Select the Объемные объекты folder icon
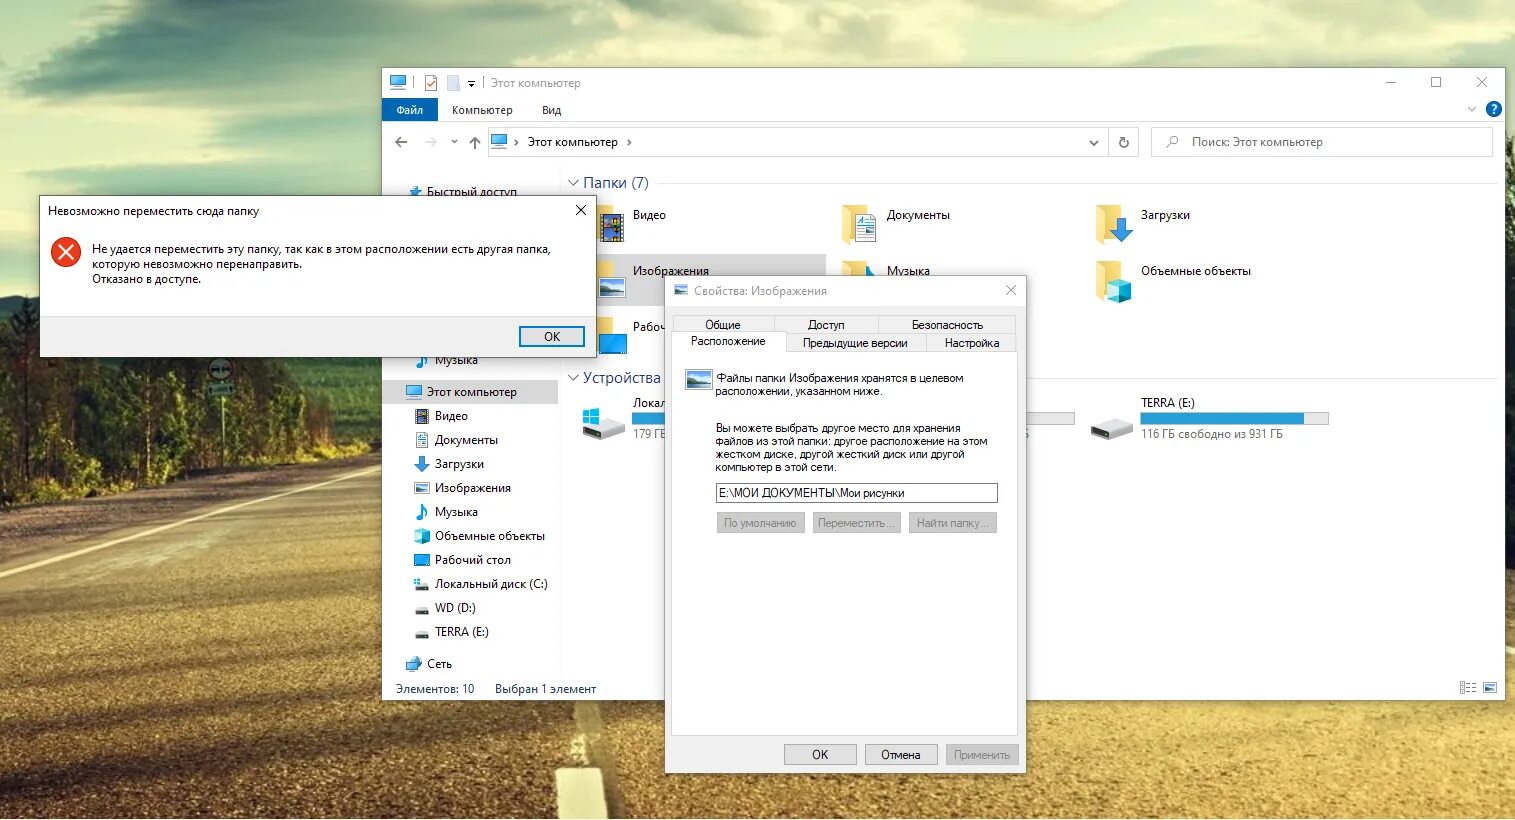Image resolution: width=1515 pixels, height=820 pixels. tap(1114, 282)
